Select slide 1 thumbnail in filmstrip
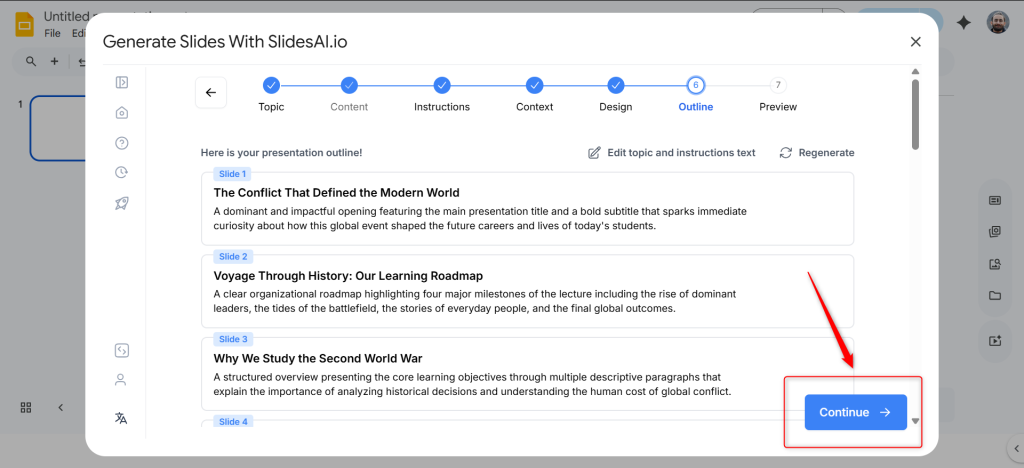Screen dimensions: 1024x468 tap(58, 128)
